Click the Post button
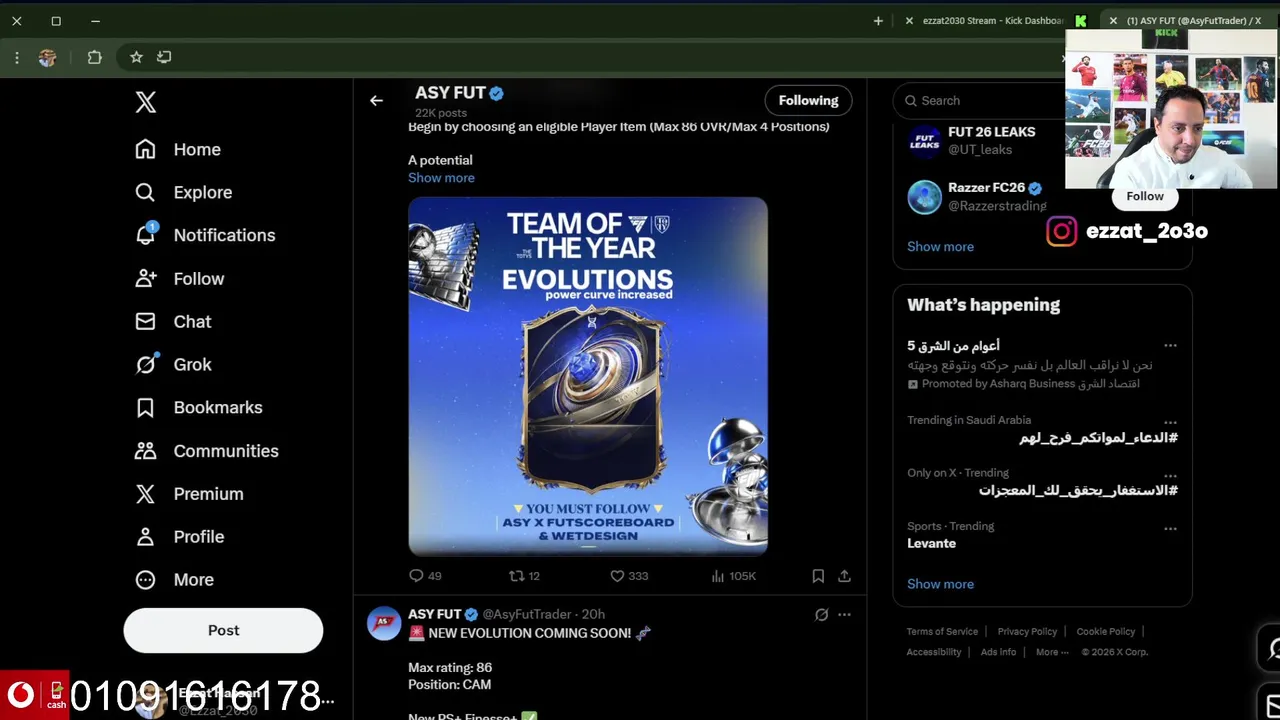This screenshot has width=1280, height=720. 223,630
